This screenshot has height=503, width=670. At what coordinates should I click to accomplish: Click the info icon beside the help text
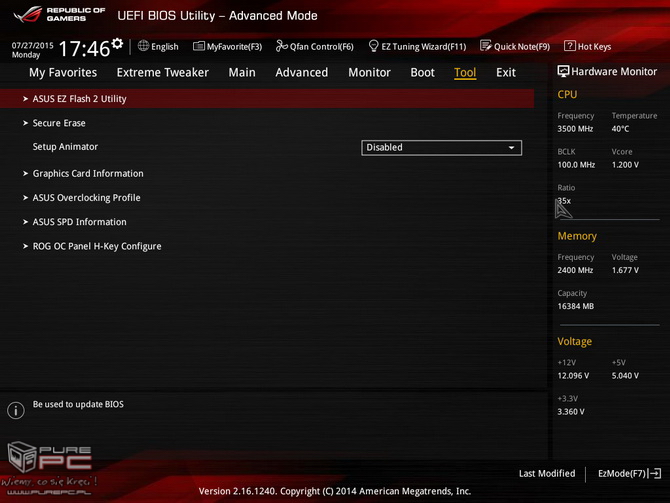tap(16, 410)
